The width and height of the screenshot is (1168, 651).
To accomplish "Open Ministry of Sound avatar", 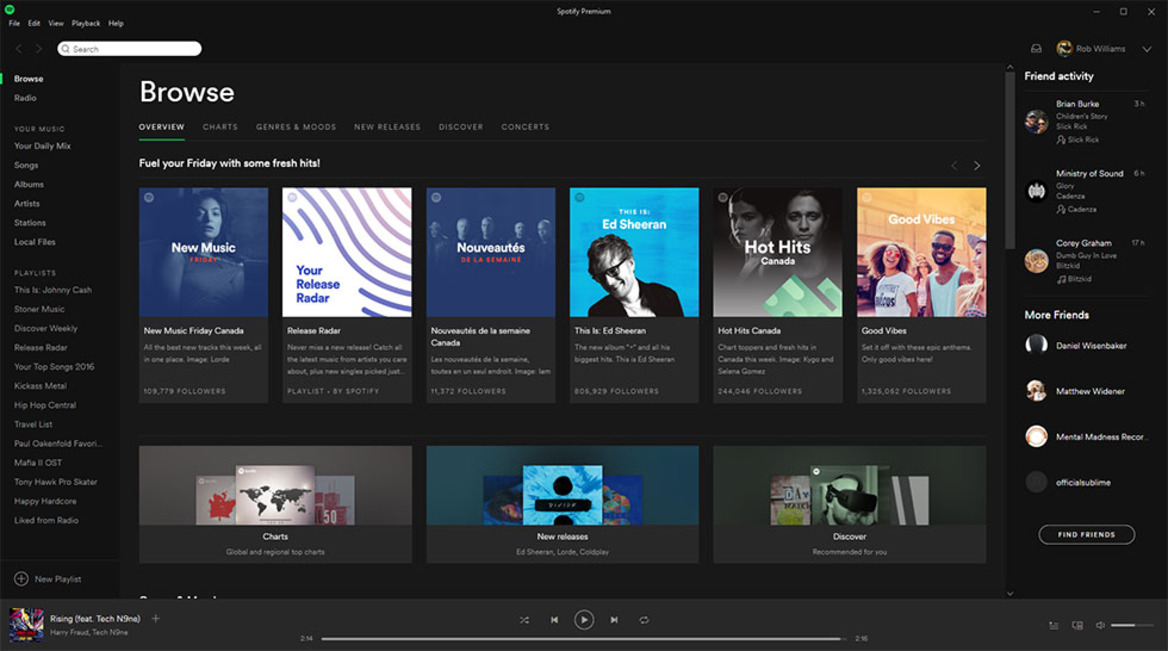I will pos(1036,191).
